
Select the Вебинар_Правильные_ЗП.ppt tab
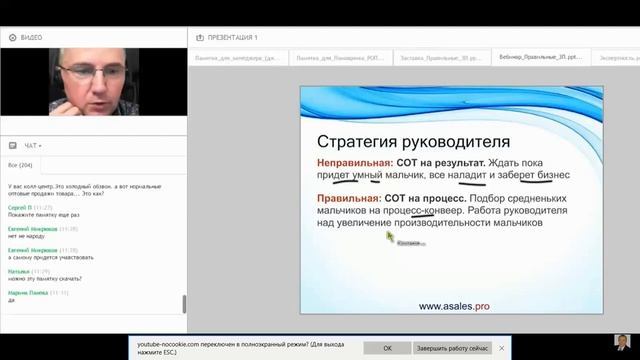click(540, 57)
